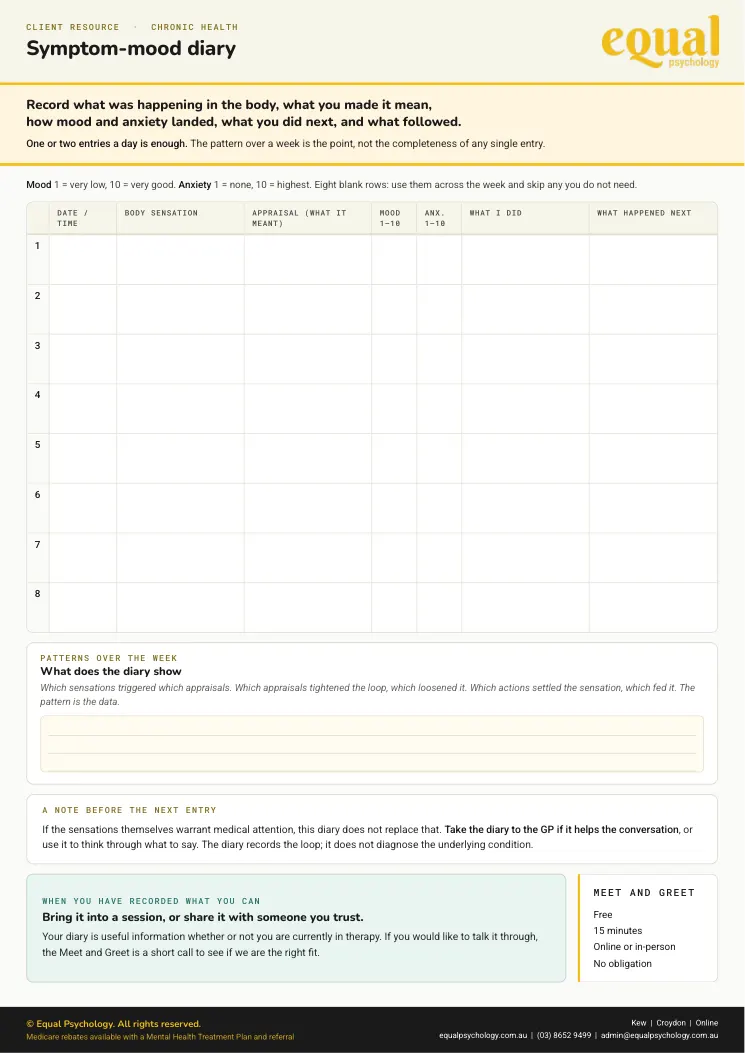The height and width of the screenshot is (1053, 745).
Task: Click the Body Sensation cell in row 8
Action: pos(180,607)
